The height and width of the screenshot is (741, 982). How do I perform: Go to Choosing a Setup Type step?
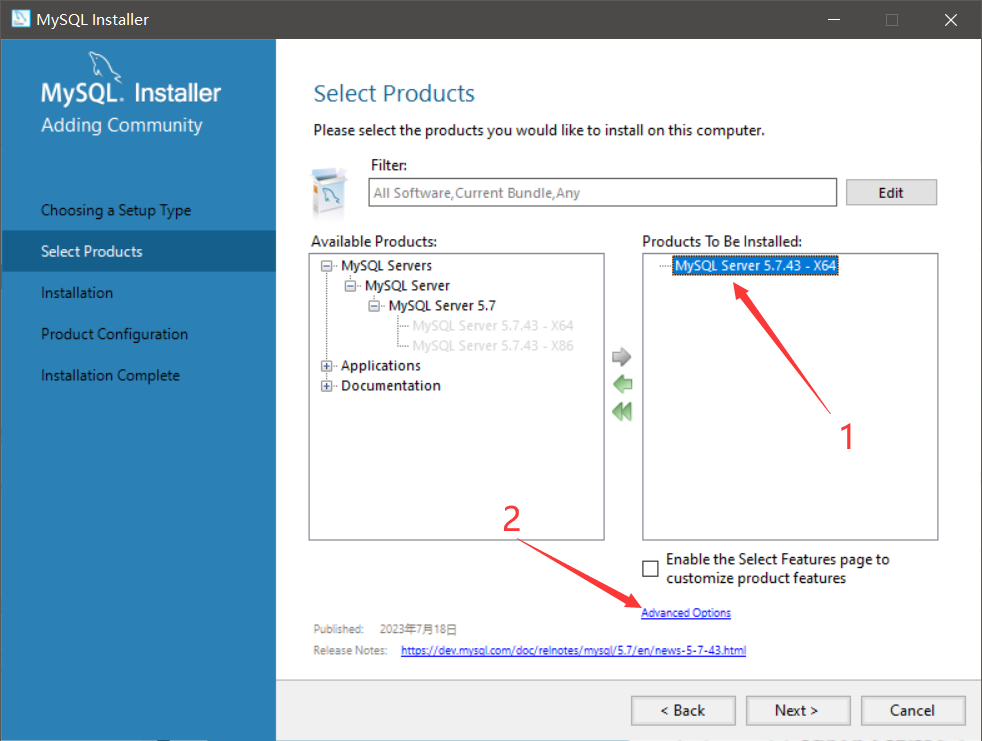tap(116, 210)
